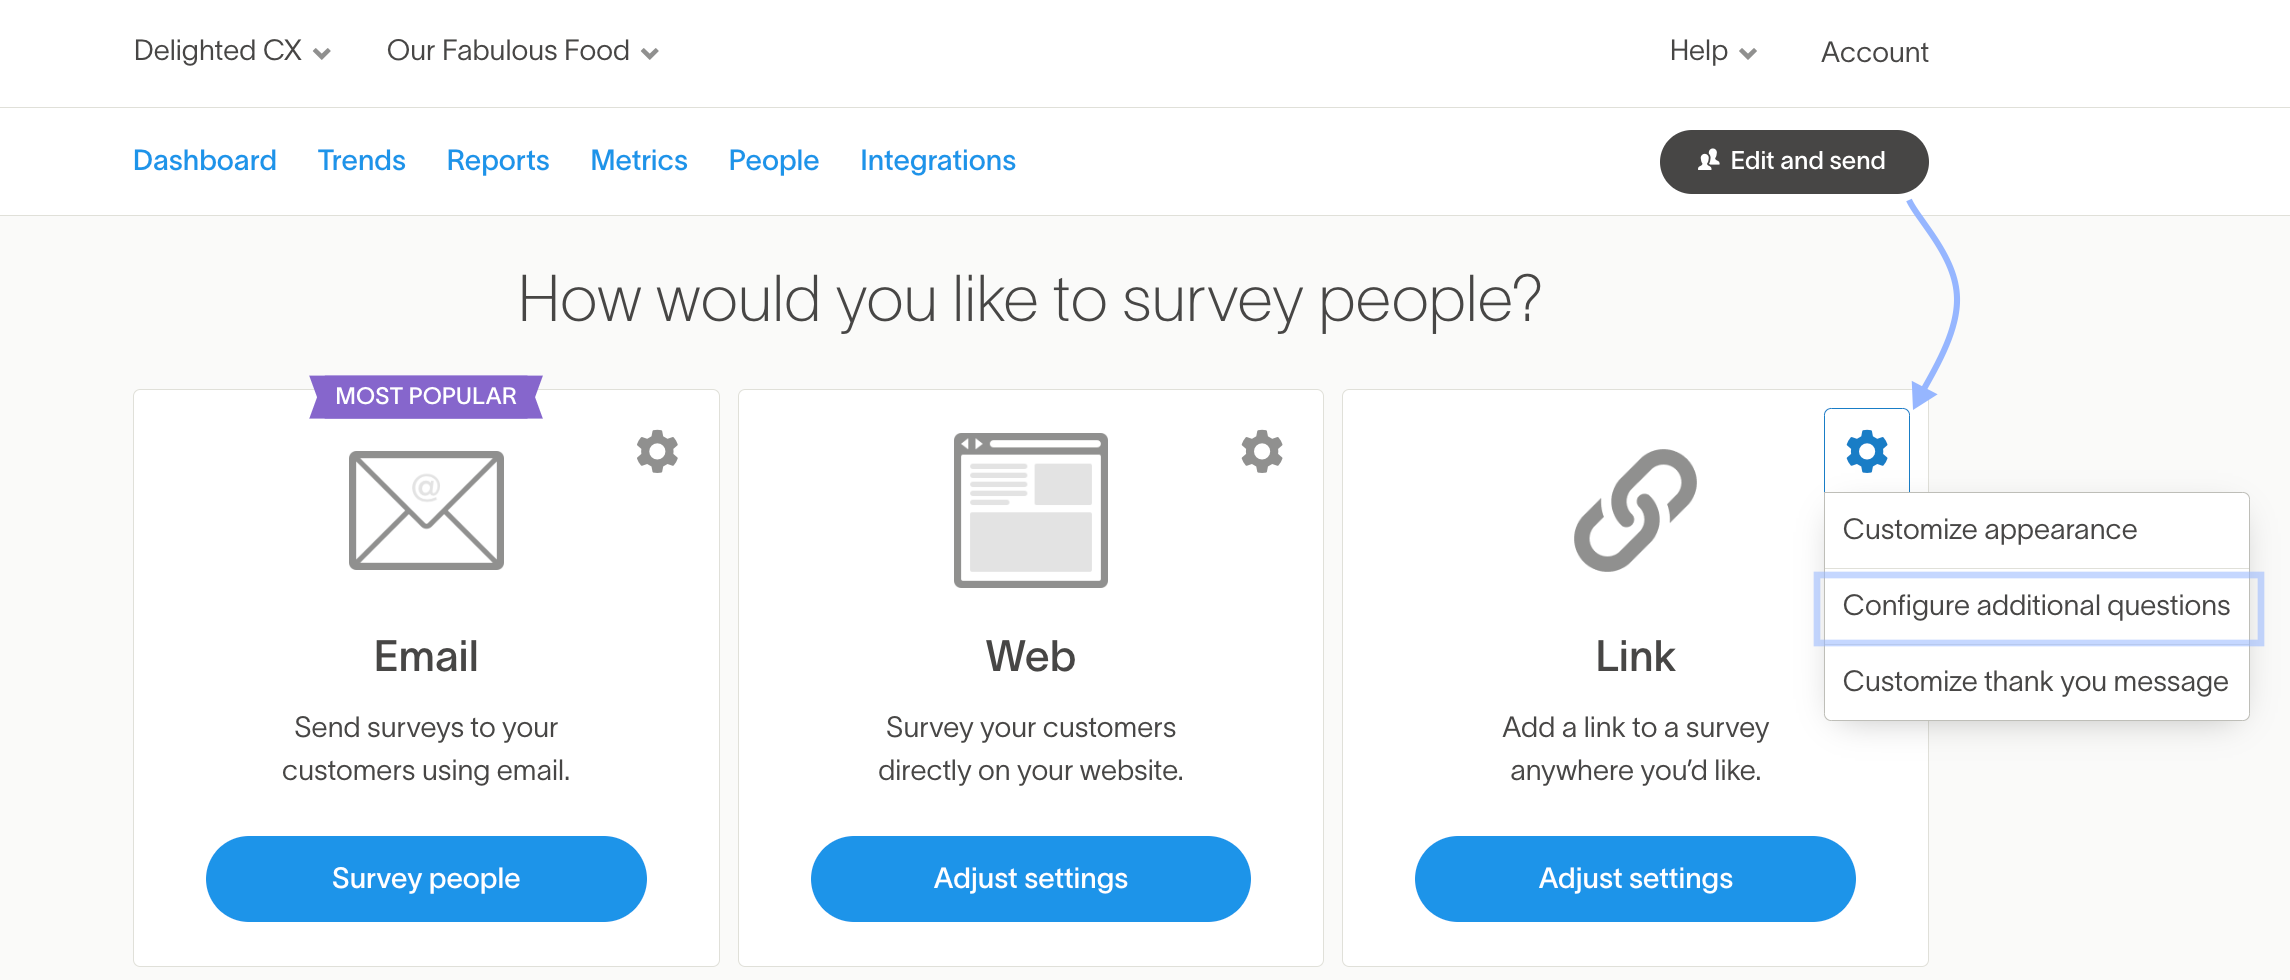
Task: Click the Email card settings gear icon
Action: pyautogui.click(x=657, y=452)
